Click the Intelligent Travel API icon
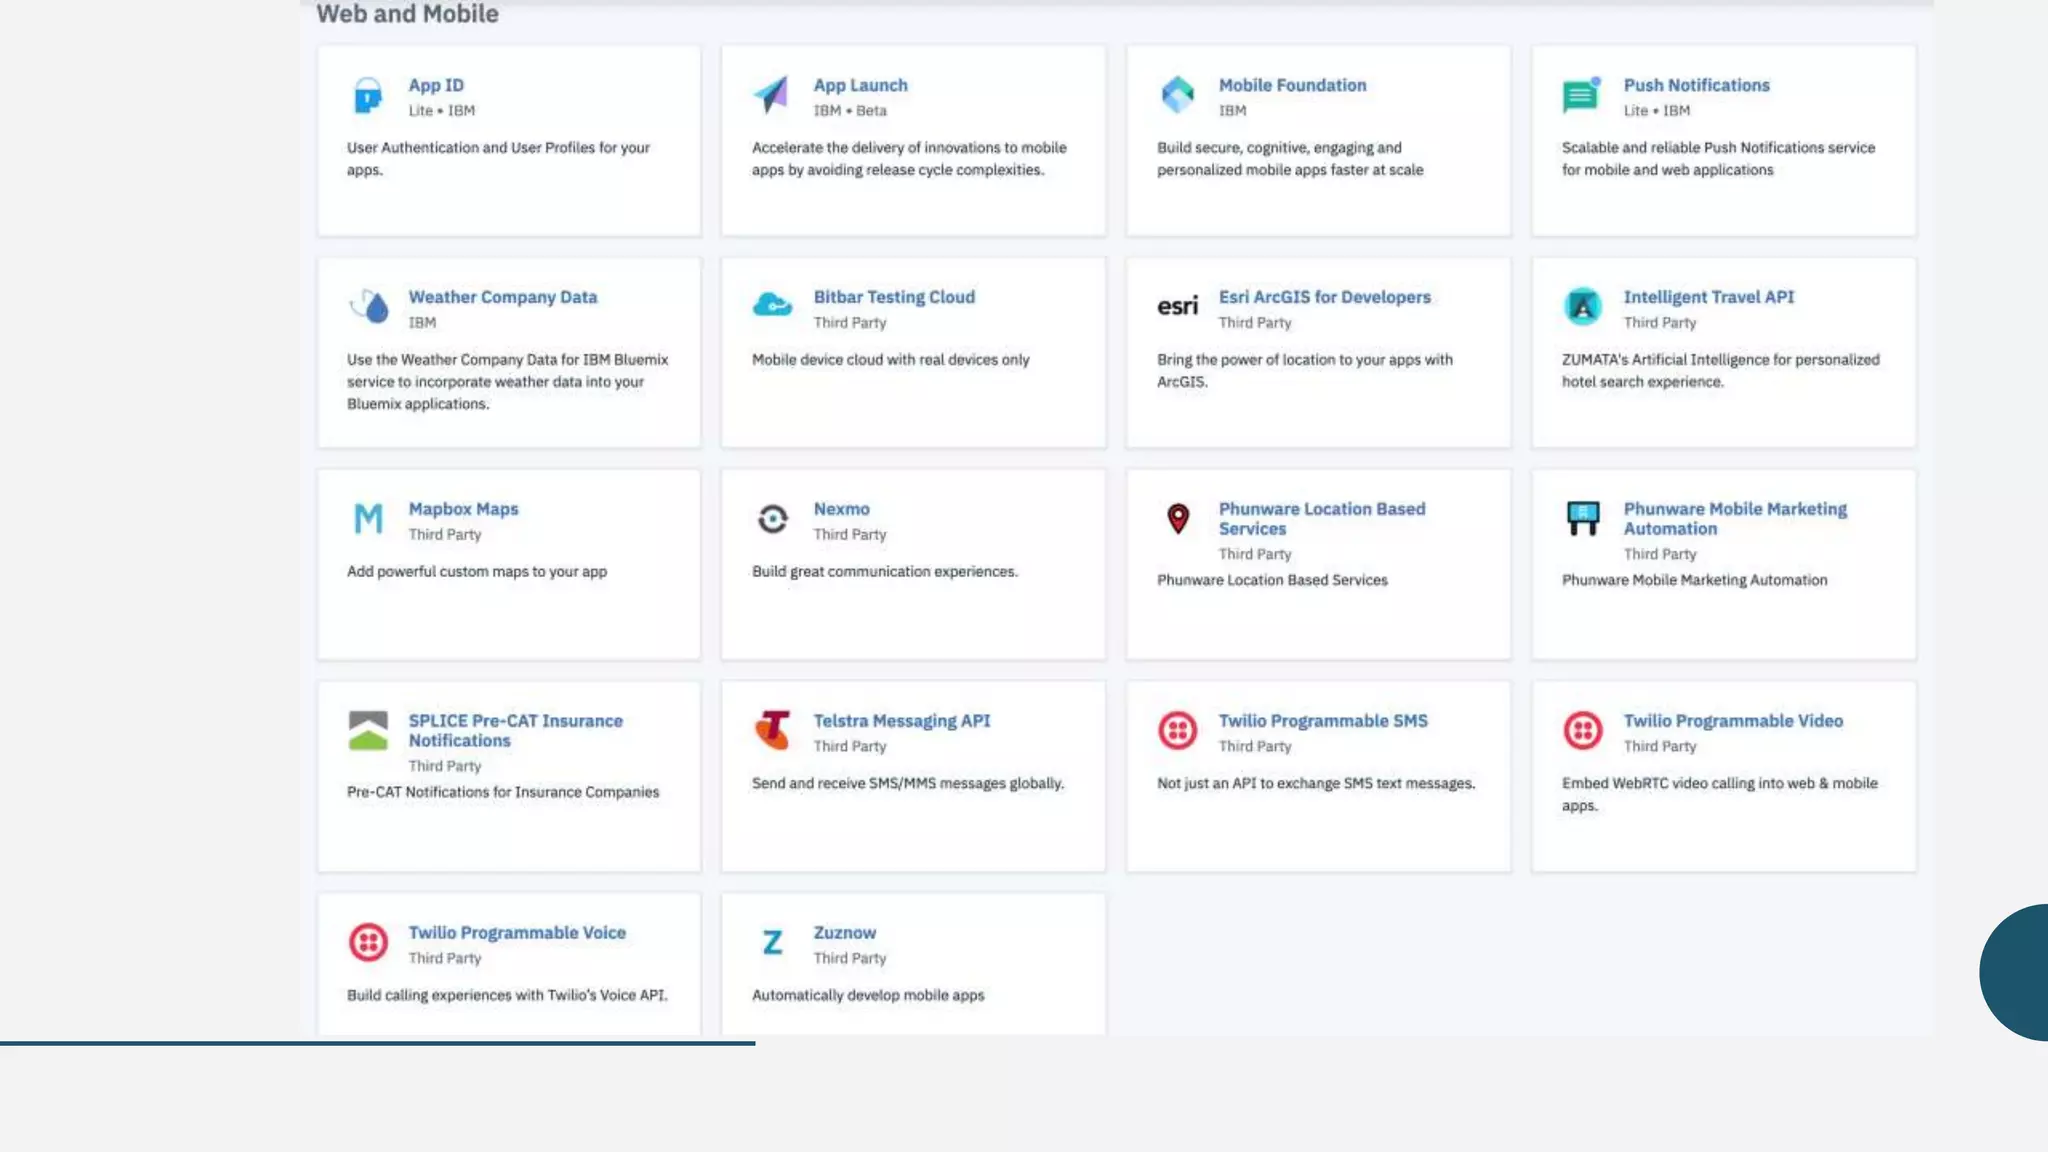Screen dimensions: 2048x1152 click(x=1582, y=306)
